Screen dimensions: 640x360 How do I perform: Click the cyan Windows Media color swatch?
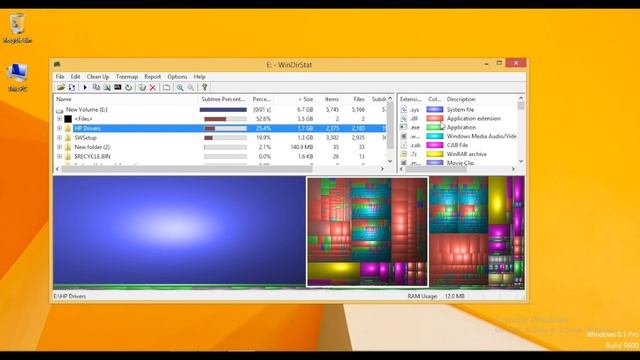(435, 136)
